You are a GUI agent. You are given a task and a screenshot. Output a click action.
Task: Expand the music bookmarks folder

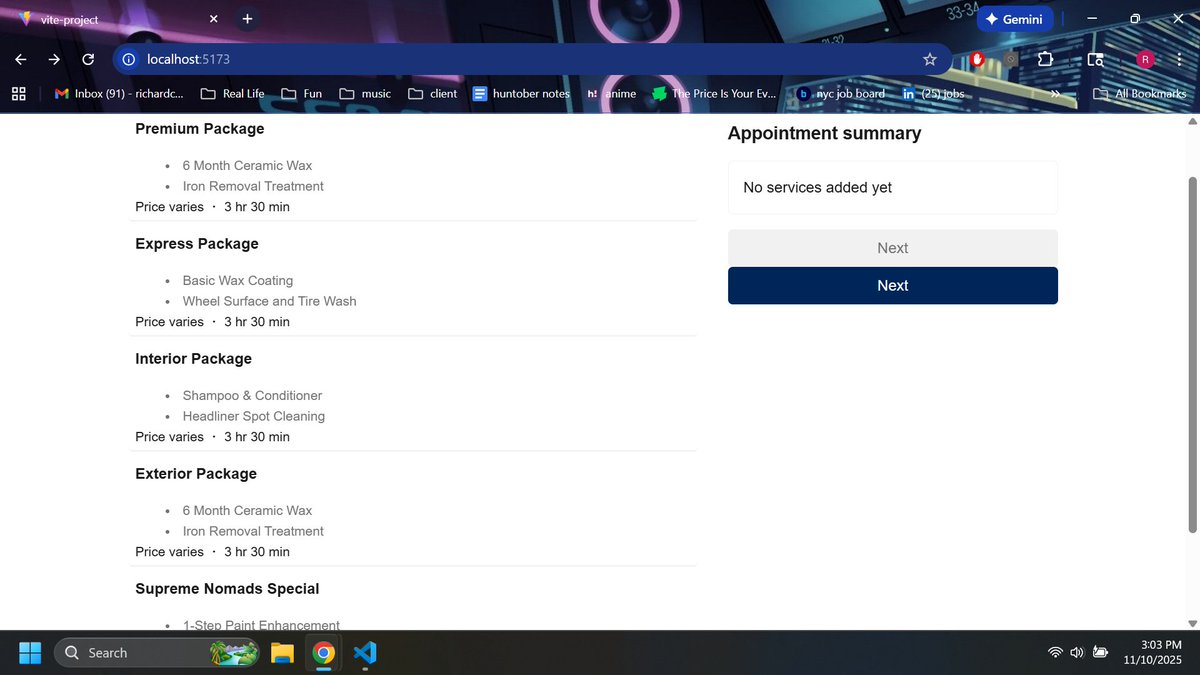[366, 93]
